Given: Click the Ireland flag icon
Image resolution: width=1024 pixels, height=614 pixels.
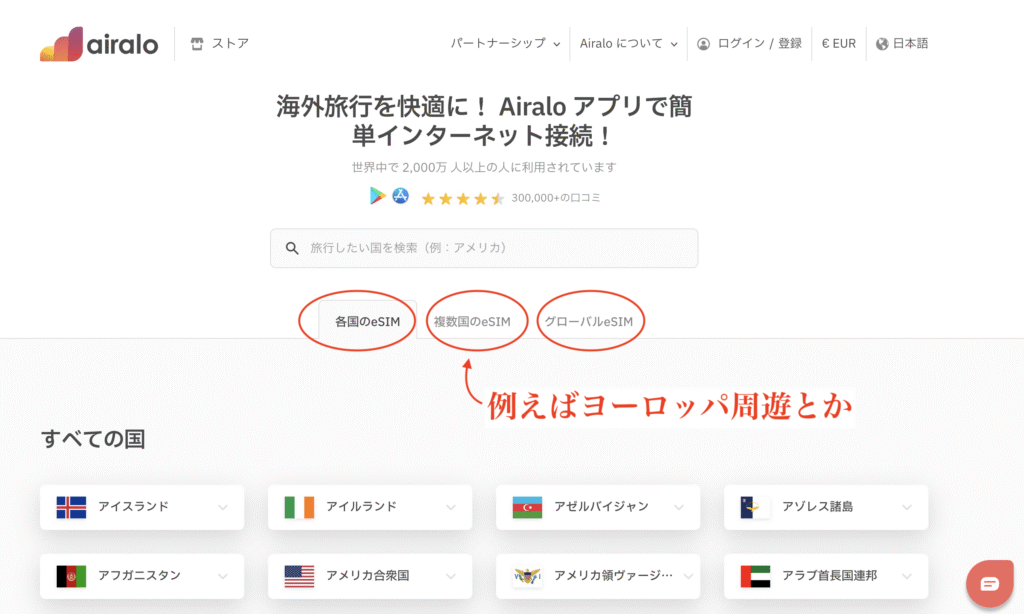Looking at the screenshot, I should [x=299, y=507].
